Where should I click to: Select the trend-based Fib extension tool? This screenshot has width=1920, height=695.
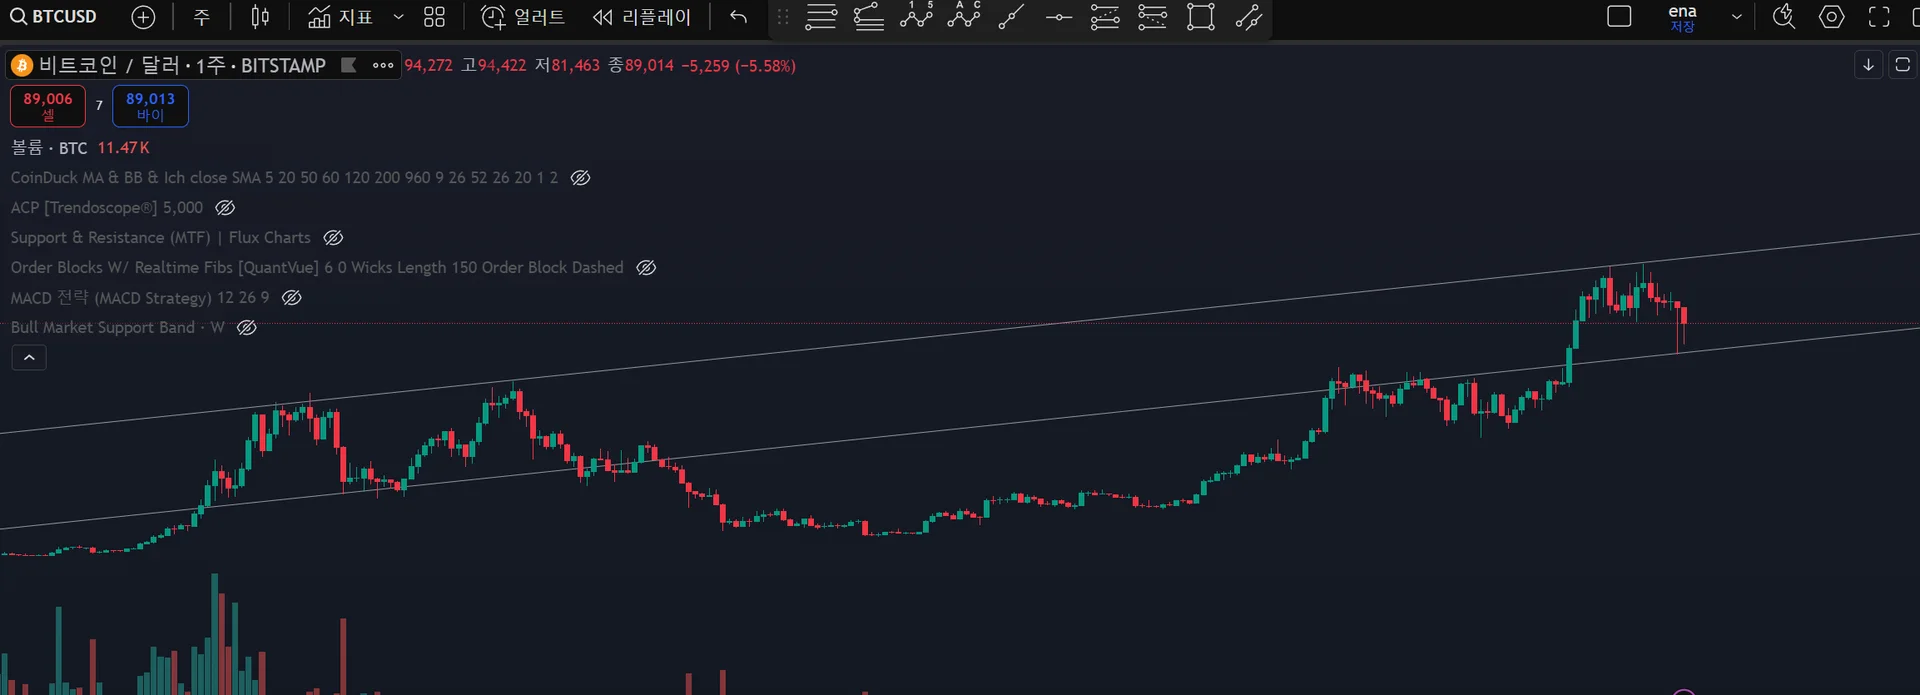point(1153,17)
